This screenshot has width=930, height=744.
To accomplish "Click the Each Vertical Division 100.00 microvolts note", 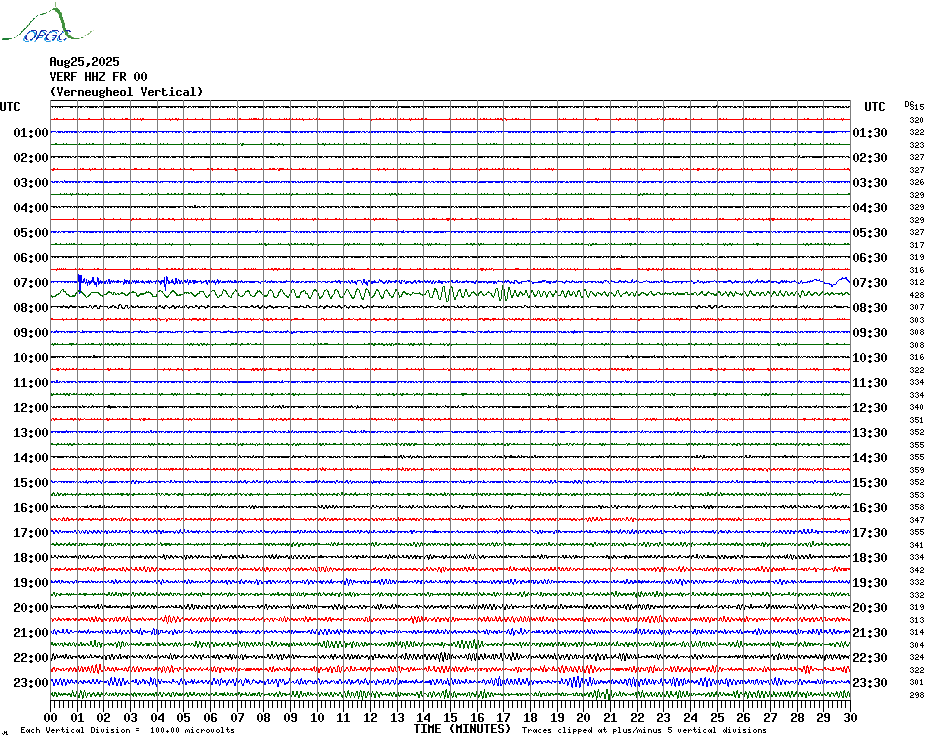I will coord(128,730).
